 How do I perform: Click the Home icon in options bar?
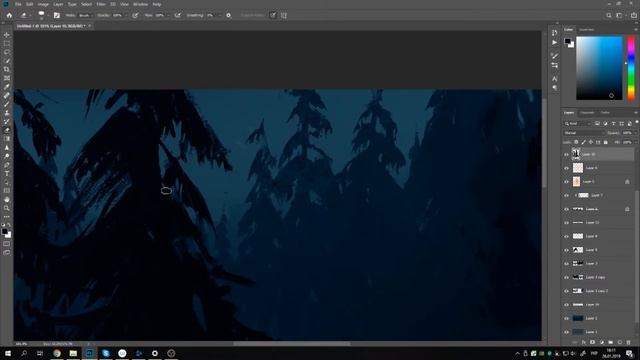click(x=9, y=15)
